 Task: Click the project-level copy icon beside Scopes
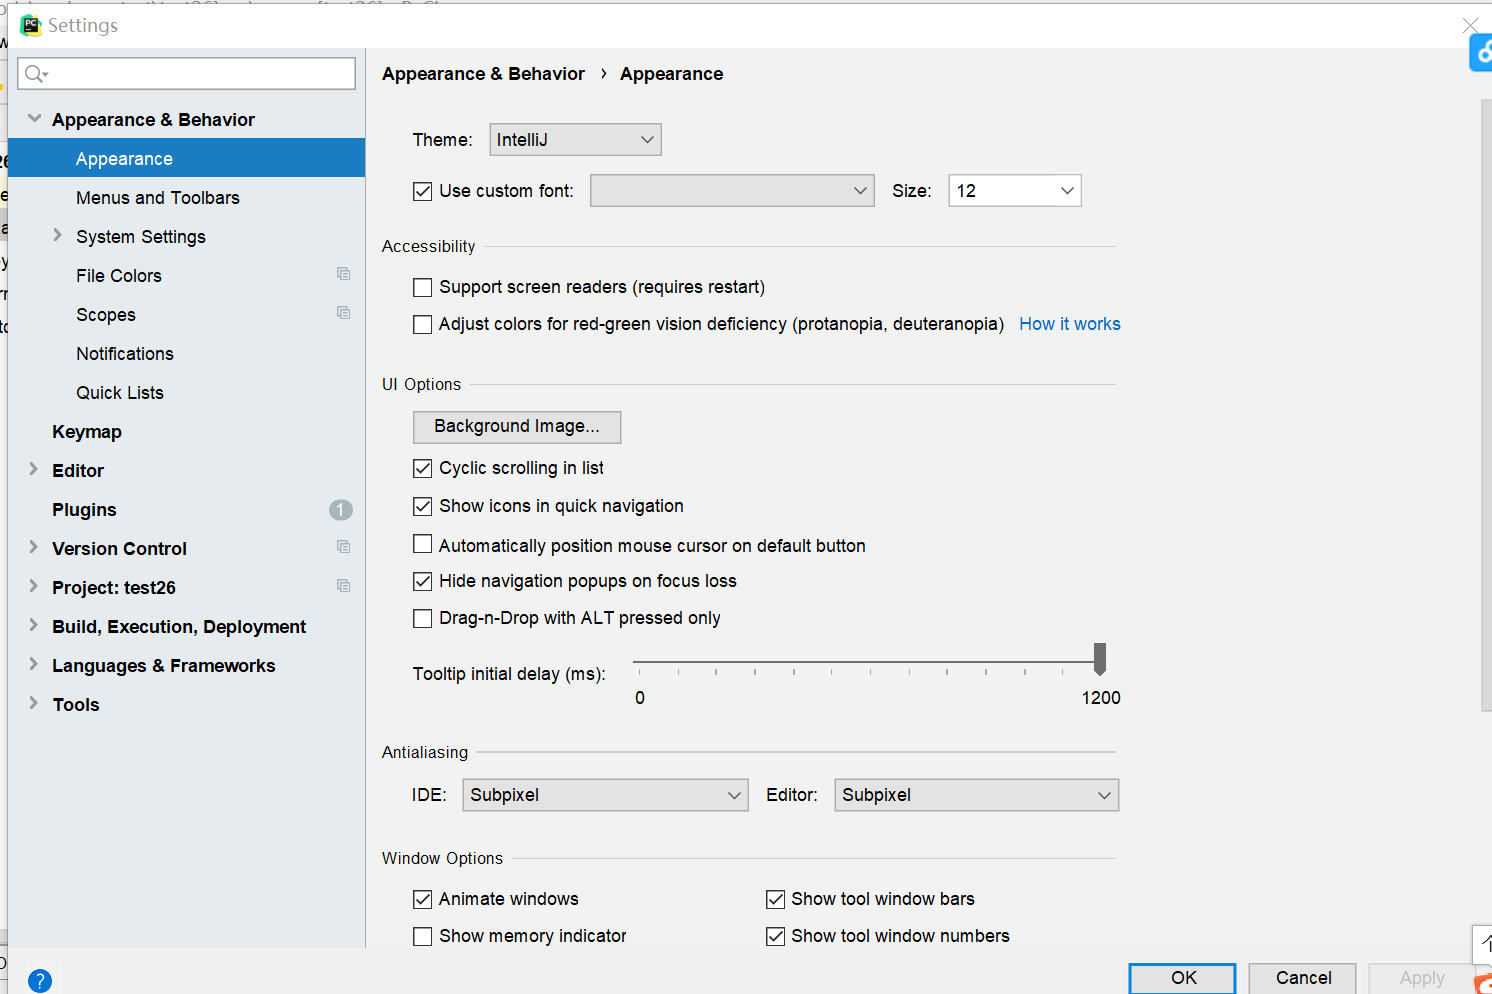pos(343,313)
